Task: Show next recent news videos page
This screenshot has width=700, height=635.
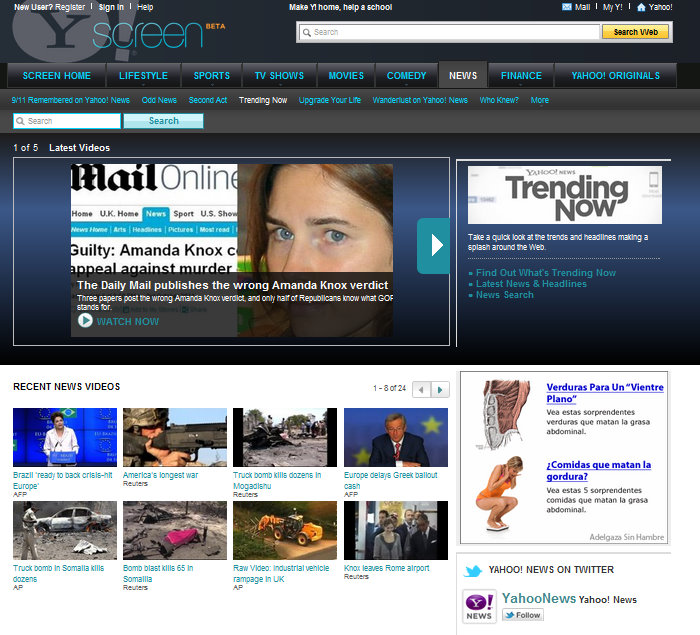Action: (440, 390)
